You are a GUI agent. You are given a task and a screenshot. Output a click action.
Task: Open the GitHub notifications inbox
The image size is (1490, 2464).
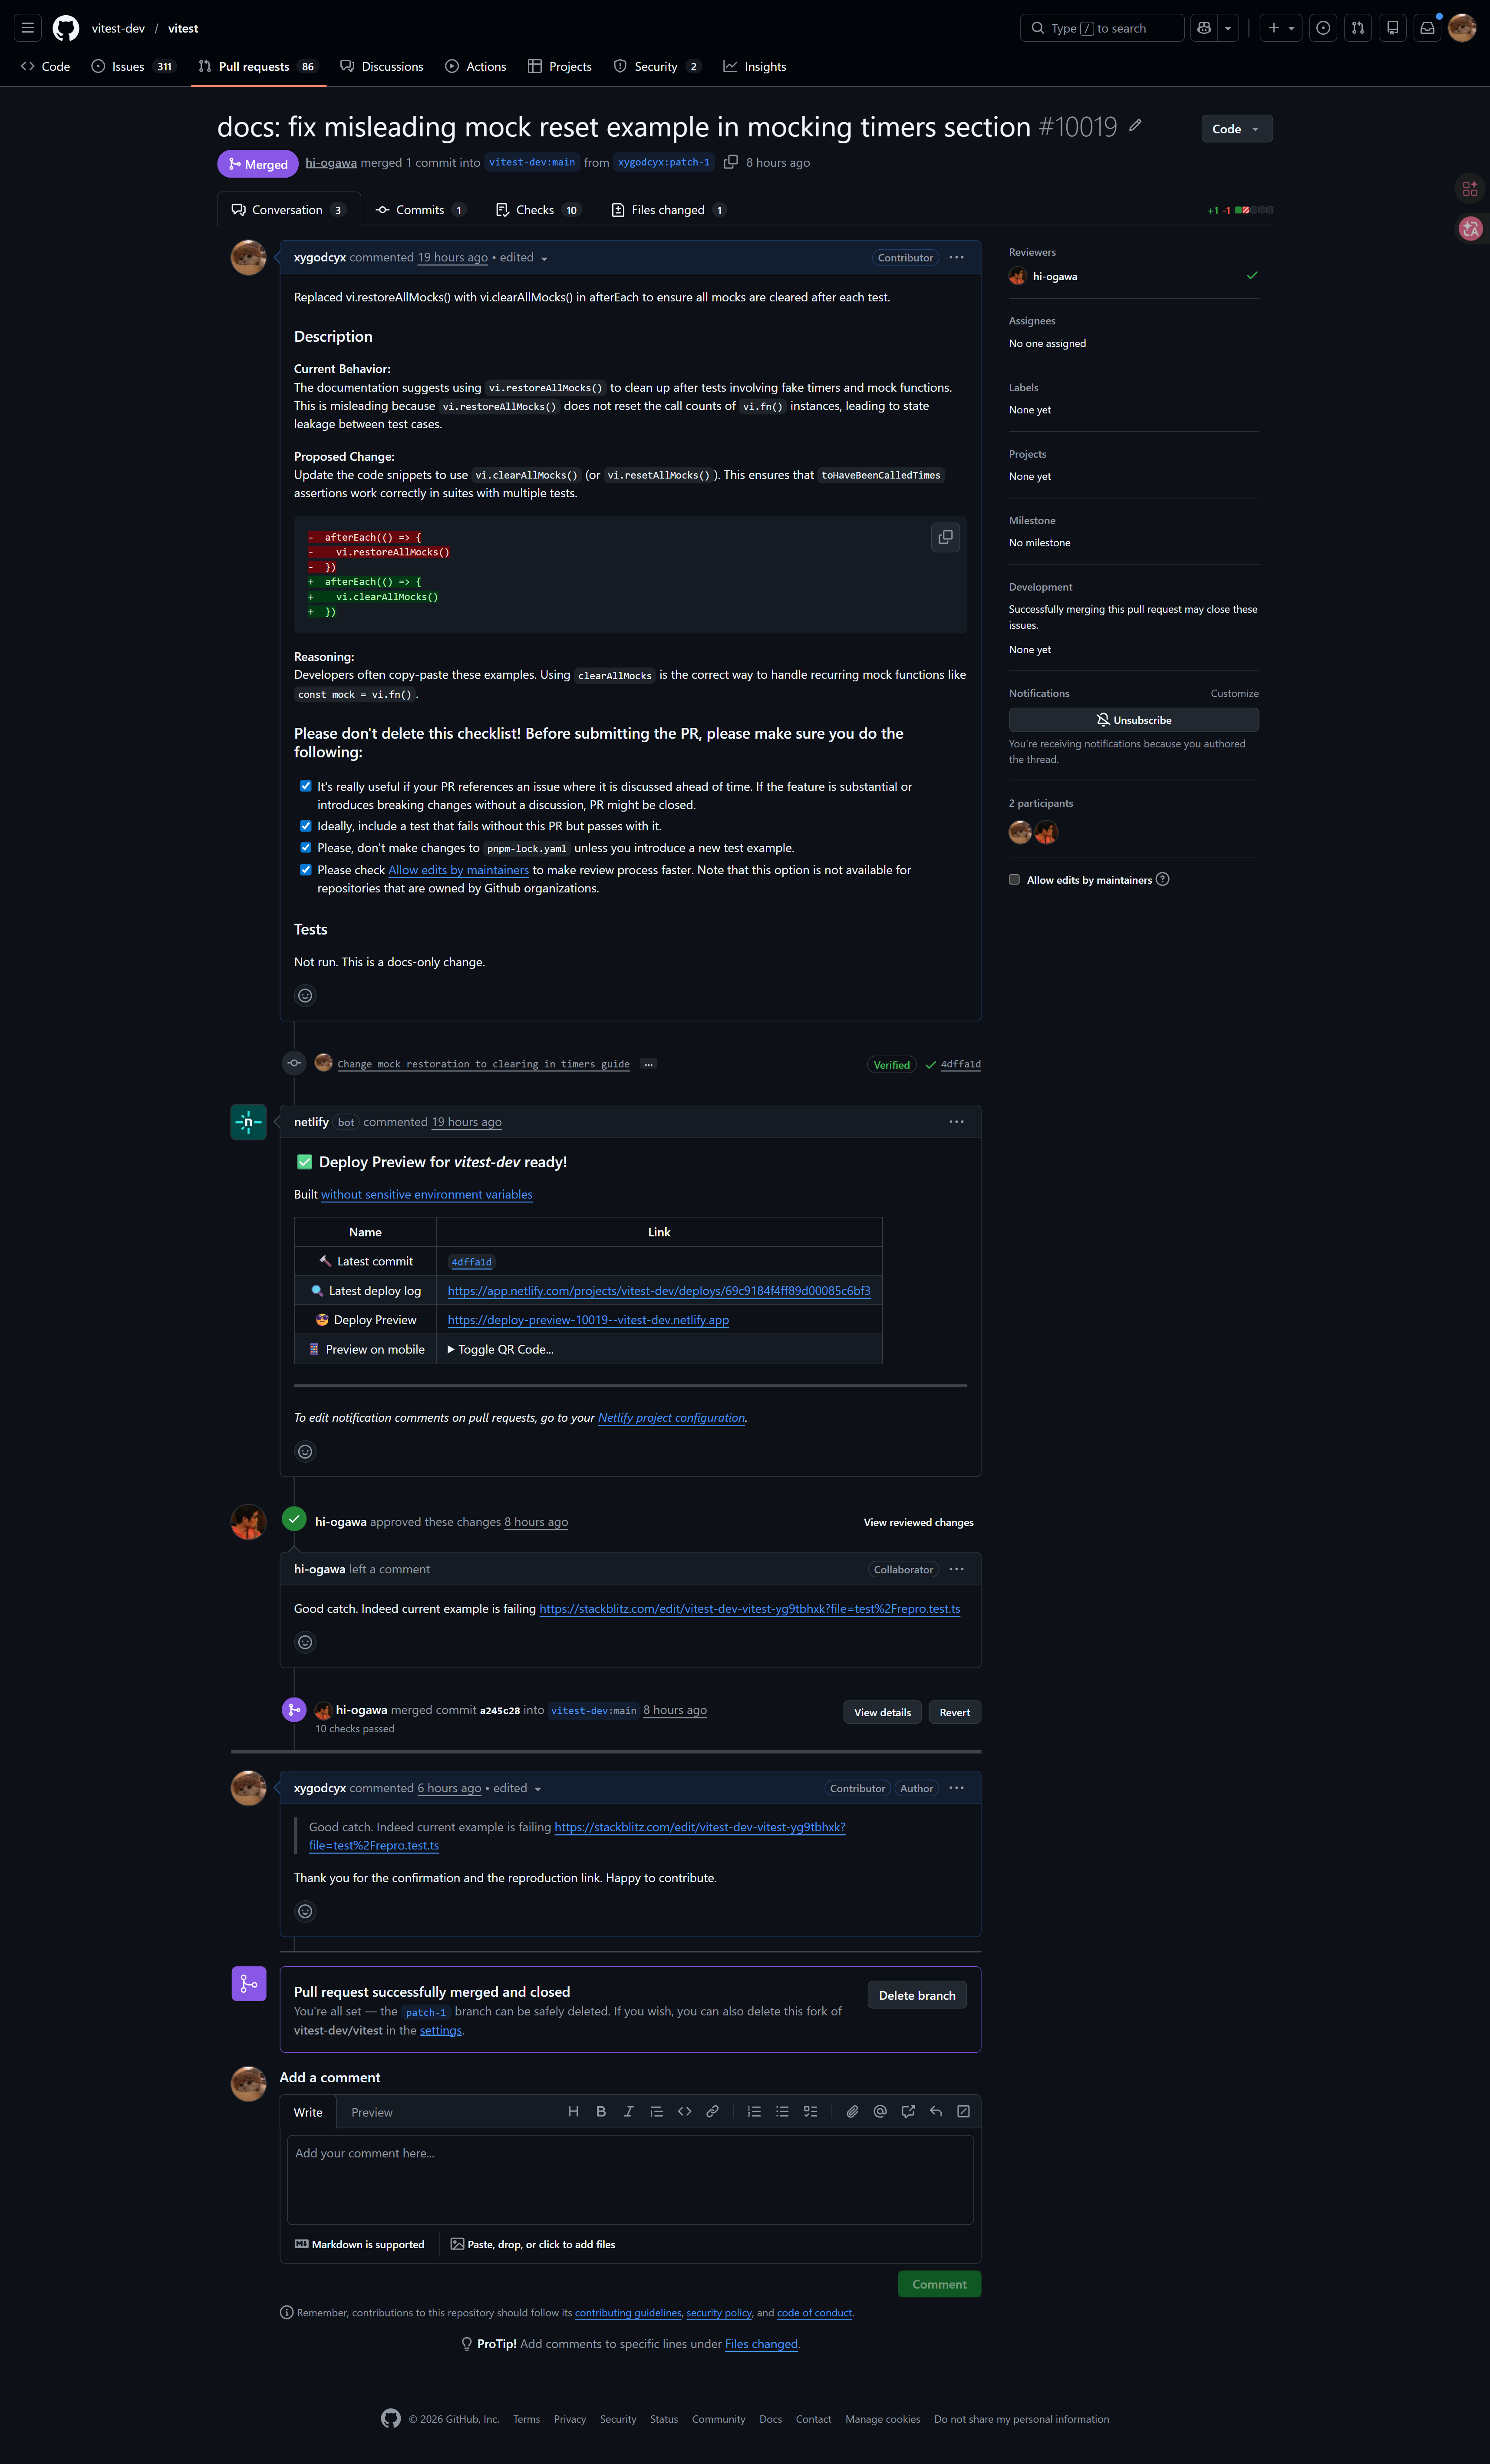[x=1426, y=27]
